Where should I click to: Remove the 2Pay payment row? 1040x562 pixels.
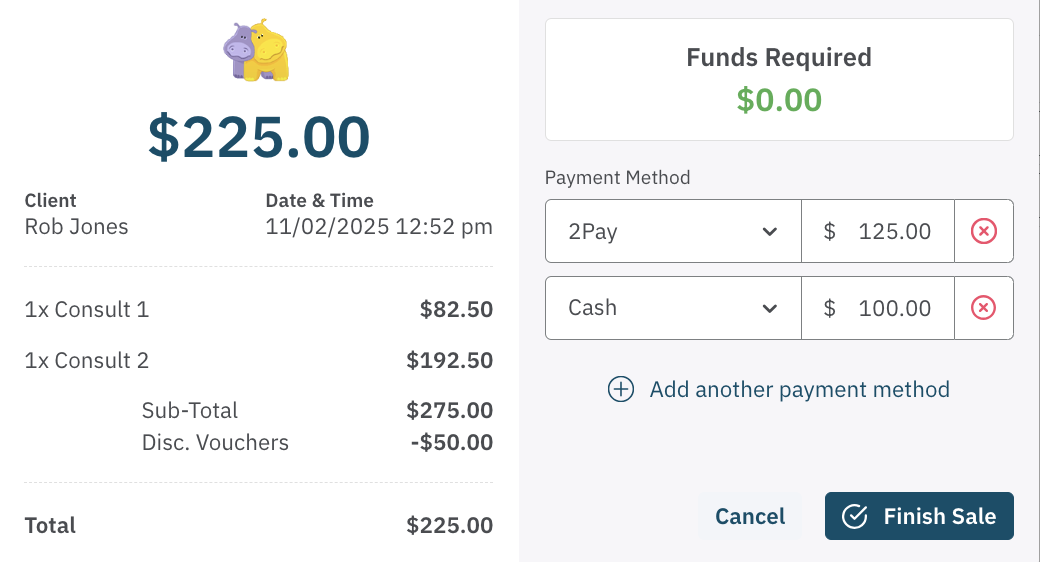point(984,232)
